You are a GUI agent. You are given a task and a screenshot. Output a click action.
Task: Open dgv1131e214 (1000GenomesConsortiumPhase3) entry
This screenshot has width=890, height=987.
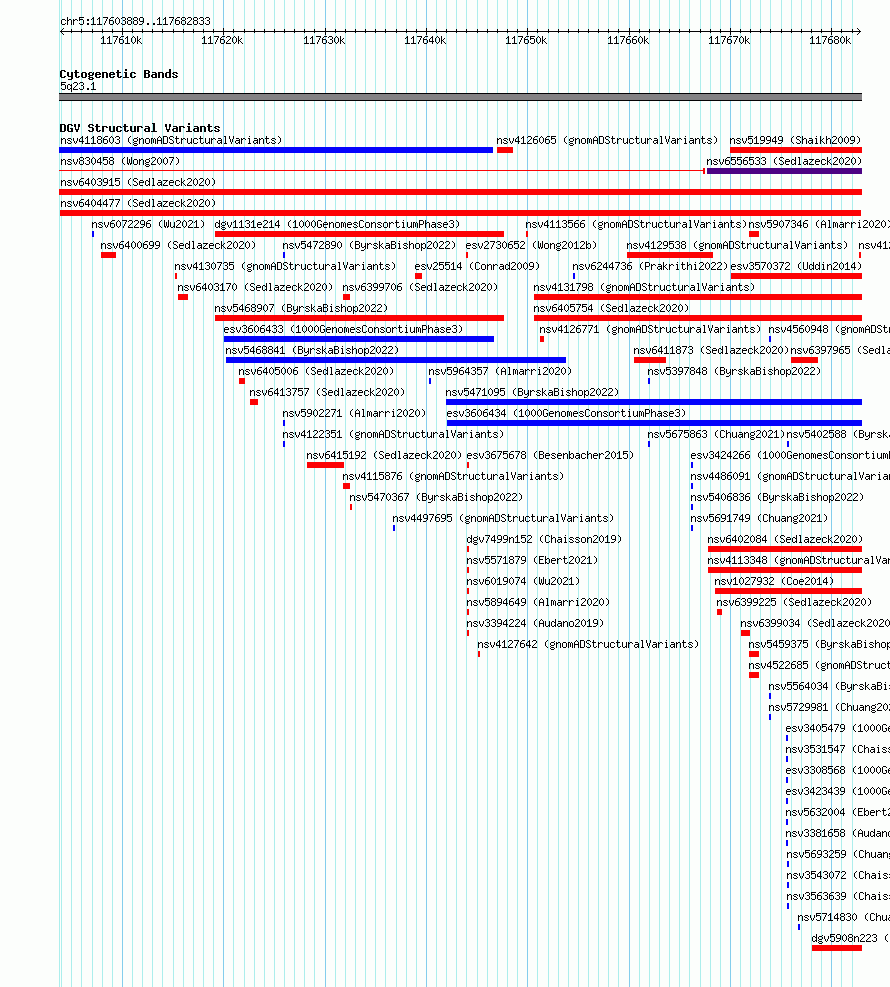pyautogui.click(x=337, y=224)
